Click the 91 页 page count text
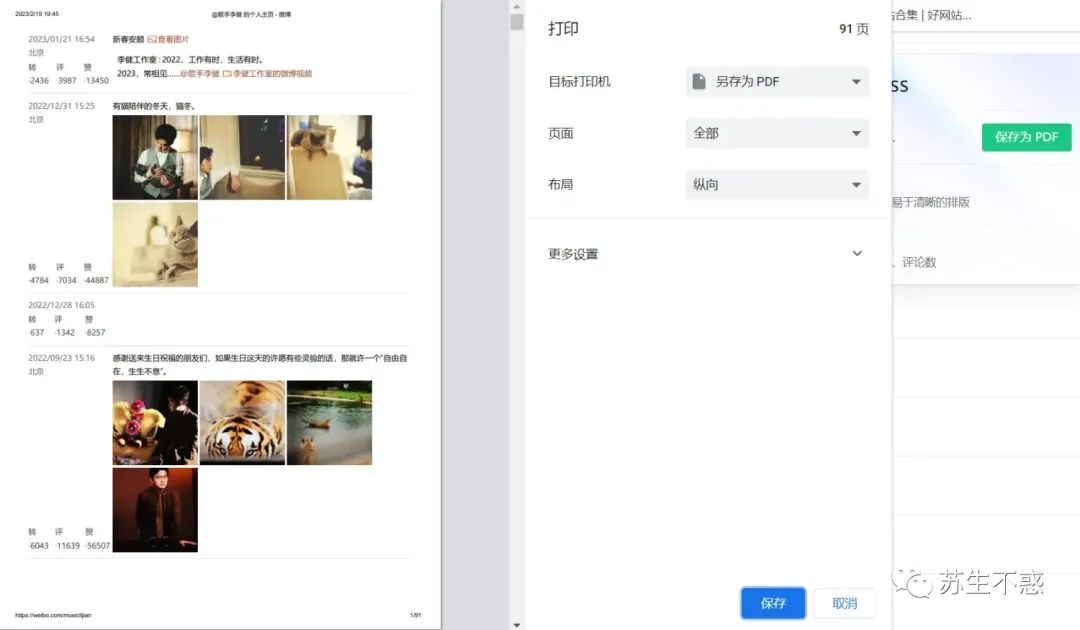This screenshot has height=630, width=1080. 854,29
